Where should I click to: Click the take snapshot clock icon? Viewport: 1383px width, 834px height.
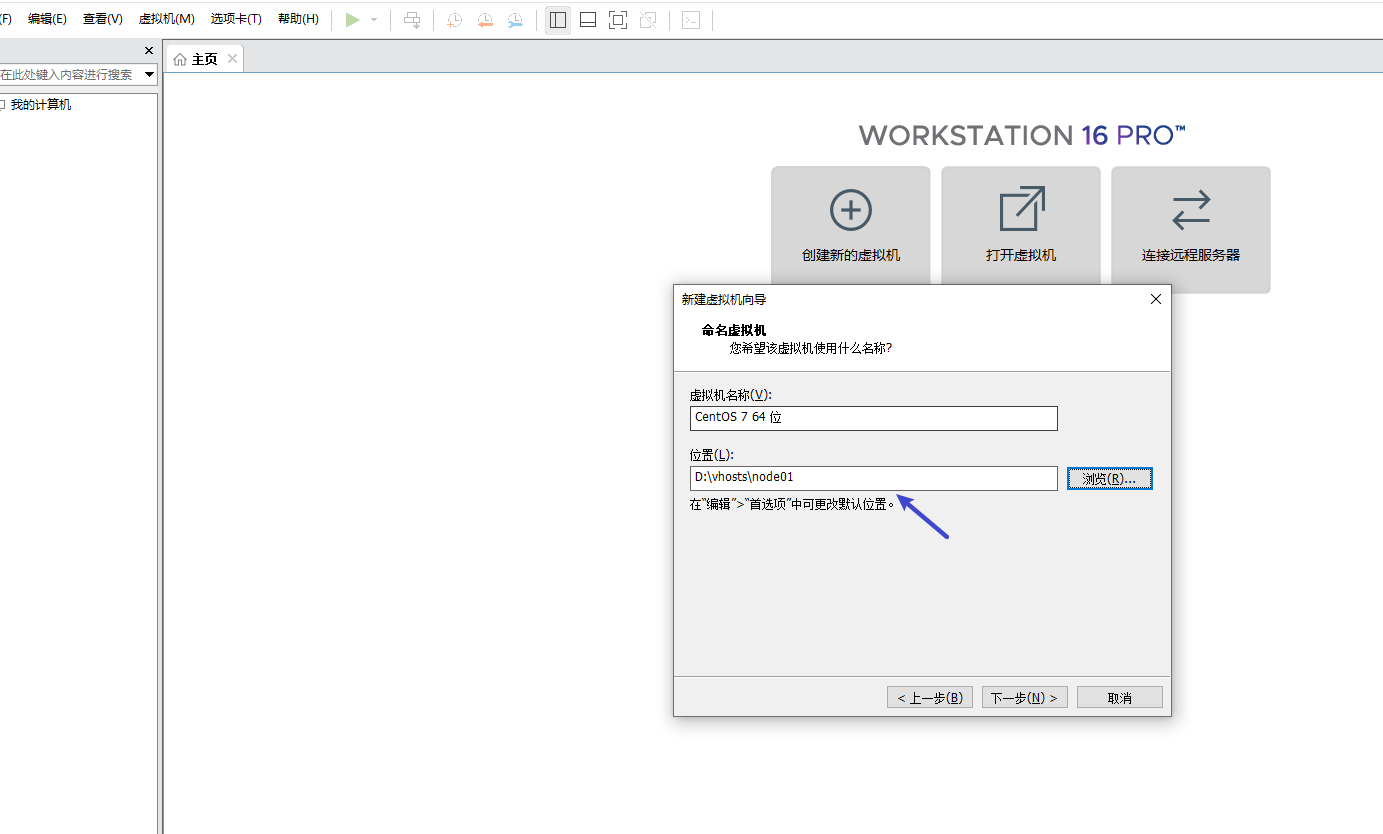[x=454, y=20]
